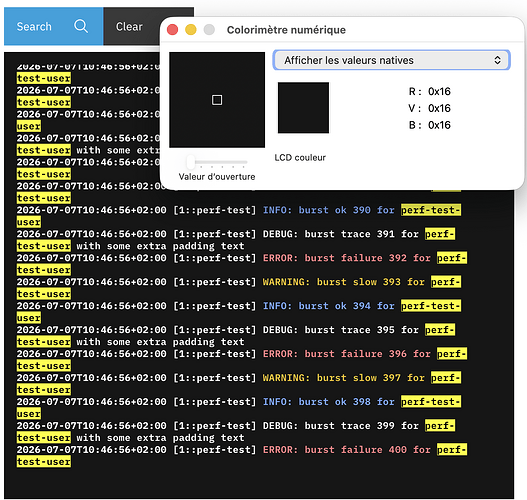Click the magnifying glass search icon
Screen dimensions: 527x500
click(81, 26)
